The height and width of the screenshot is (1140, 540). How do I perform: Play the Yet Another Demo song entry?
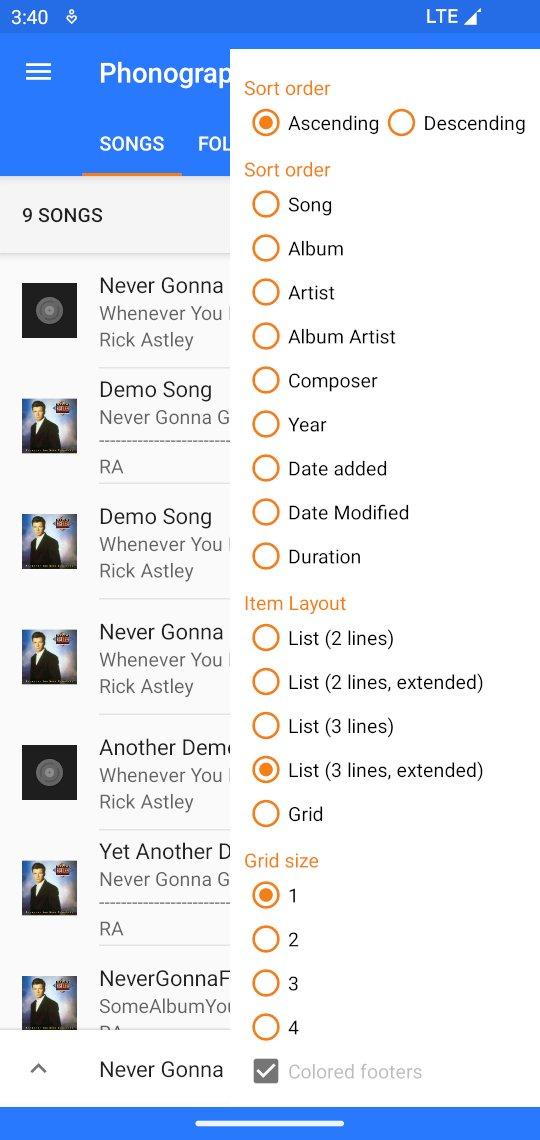[x=126, y=888]
